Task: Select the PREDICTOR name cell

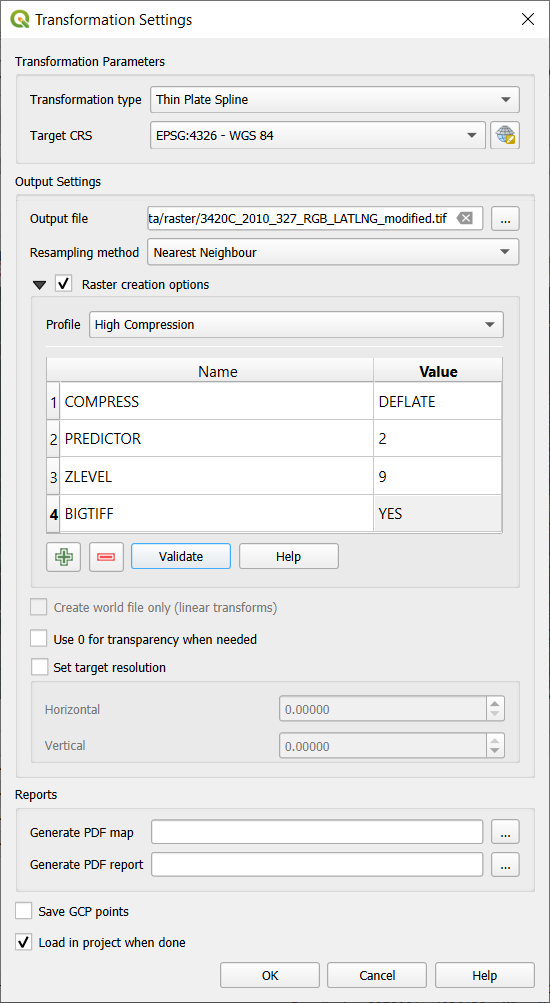Action: point(217,438)
